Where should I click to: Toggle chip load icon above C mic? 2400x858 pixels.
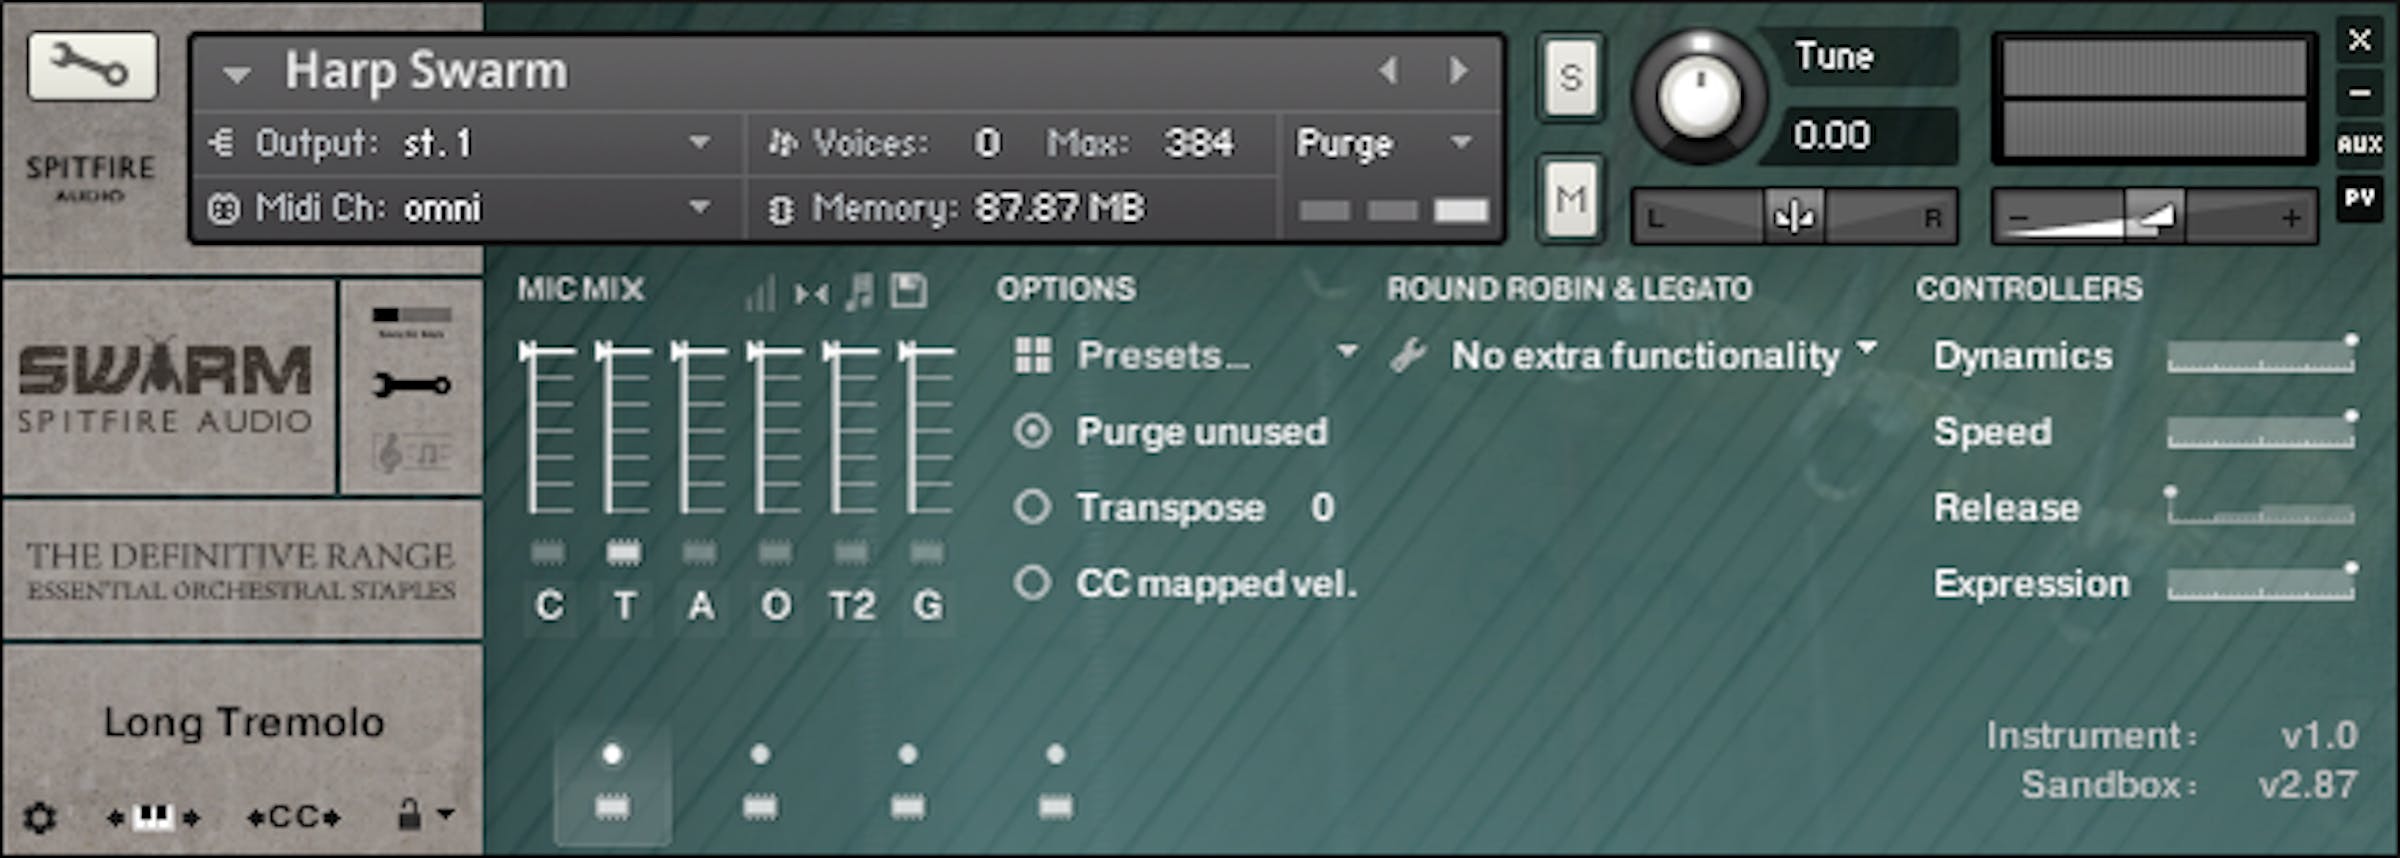tap(547, 551)
